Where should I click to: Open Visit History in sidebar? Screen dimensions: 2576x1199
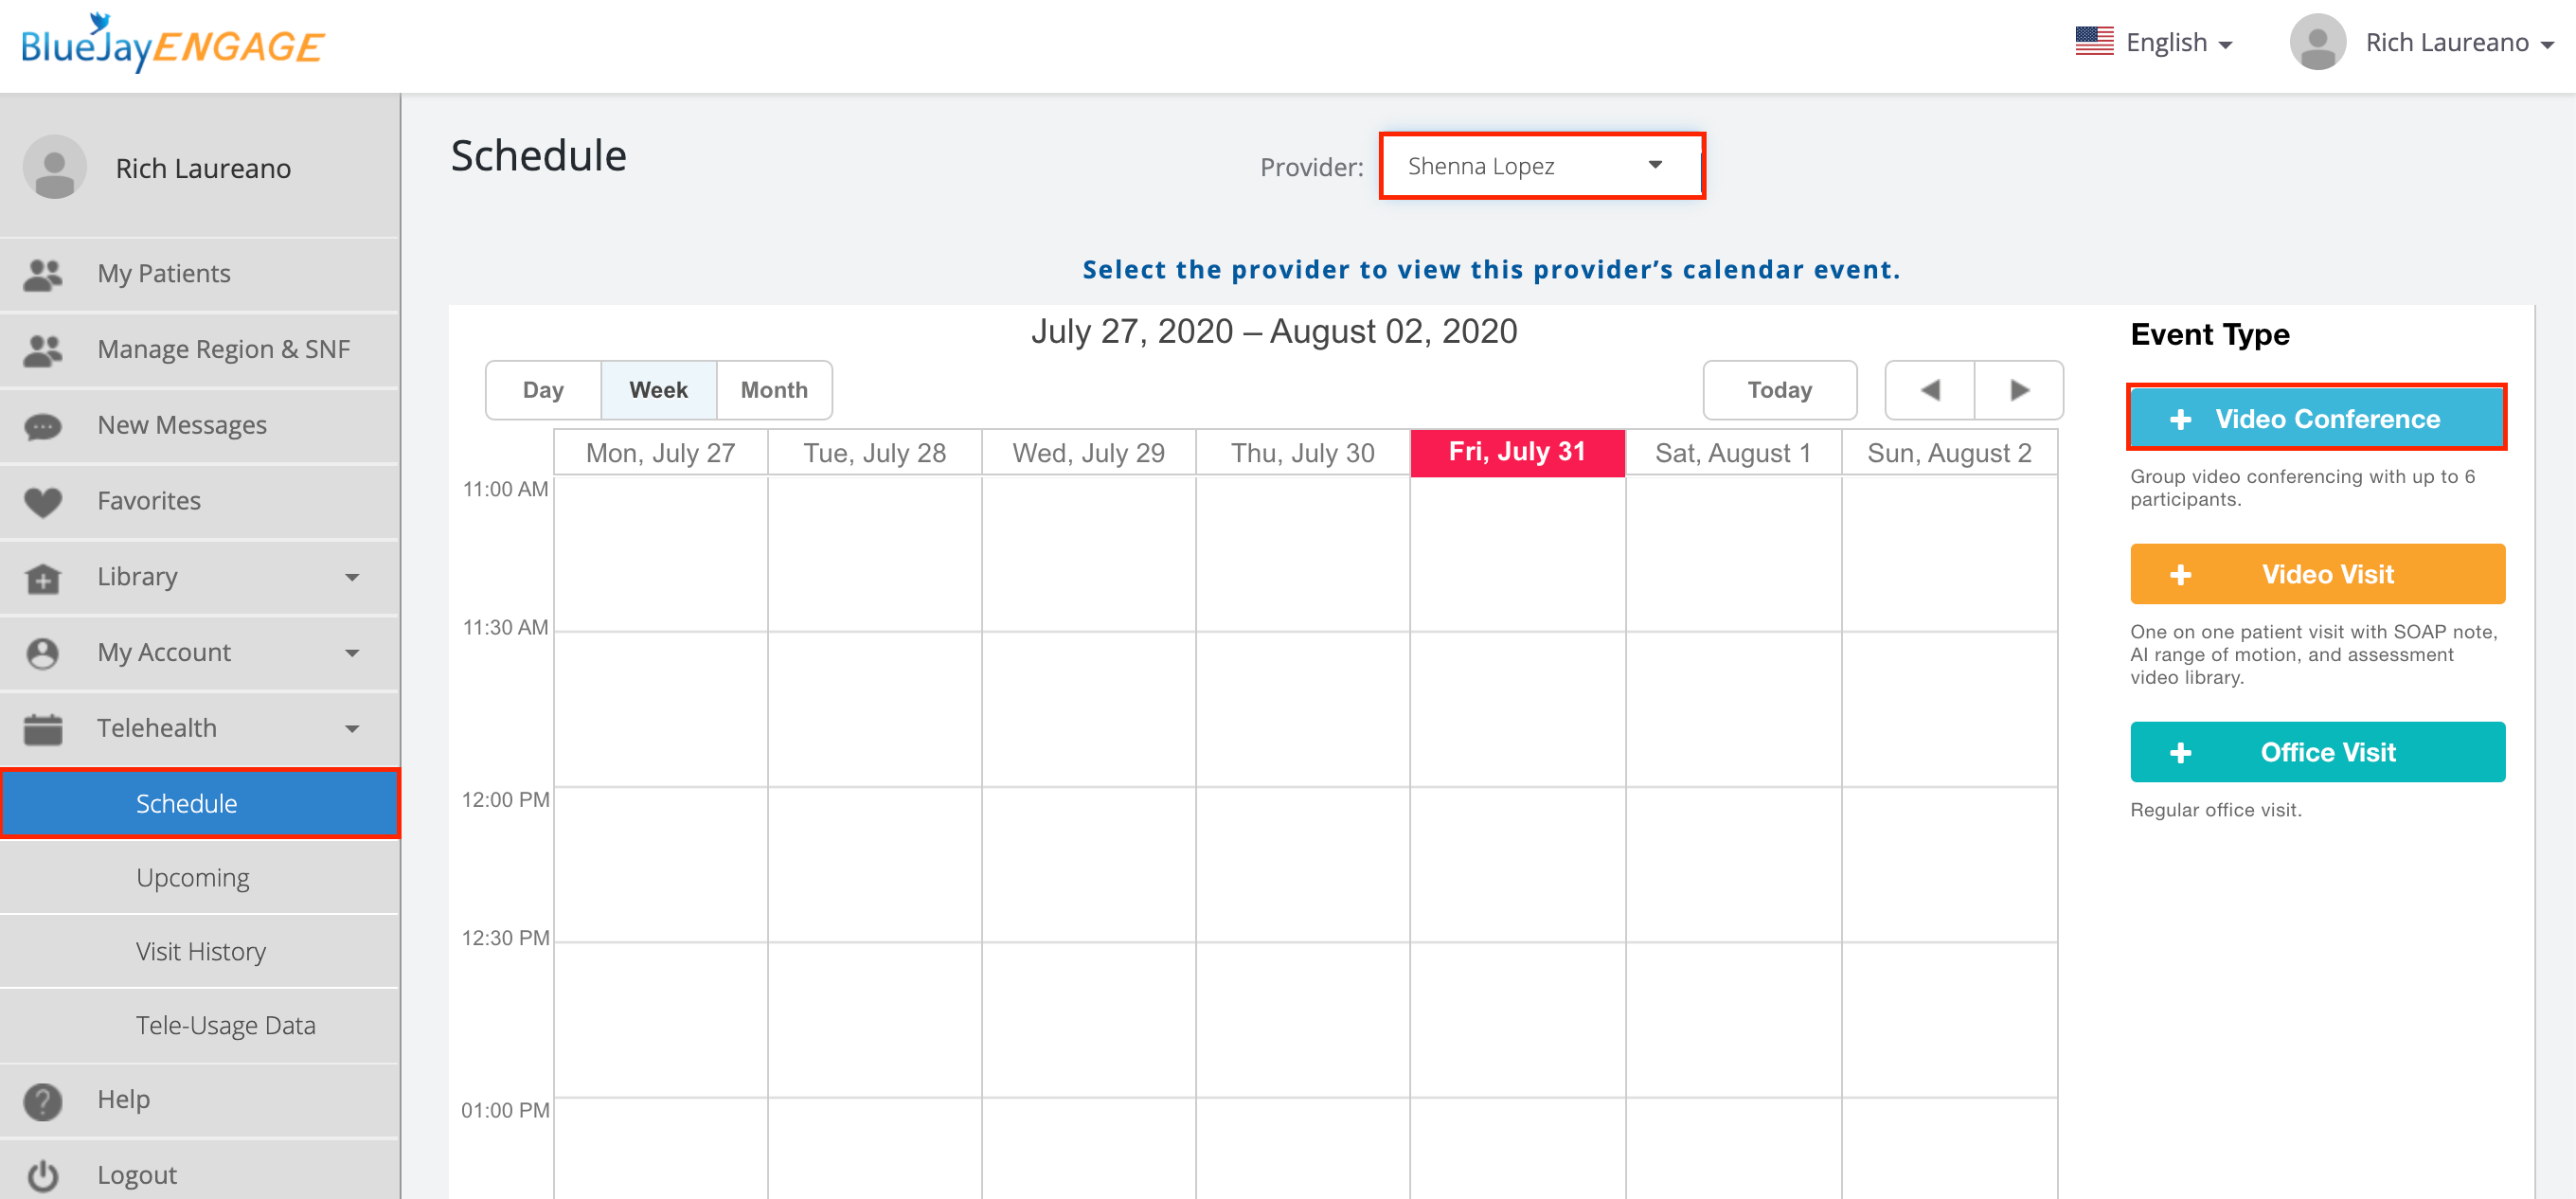pyautogui.click(x=201, y=951)
